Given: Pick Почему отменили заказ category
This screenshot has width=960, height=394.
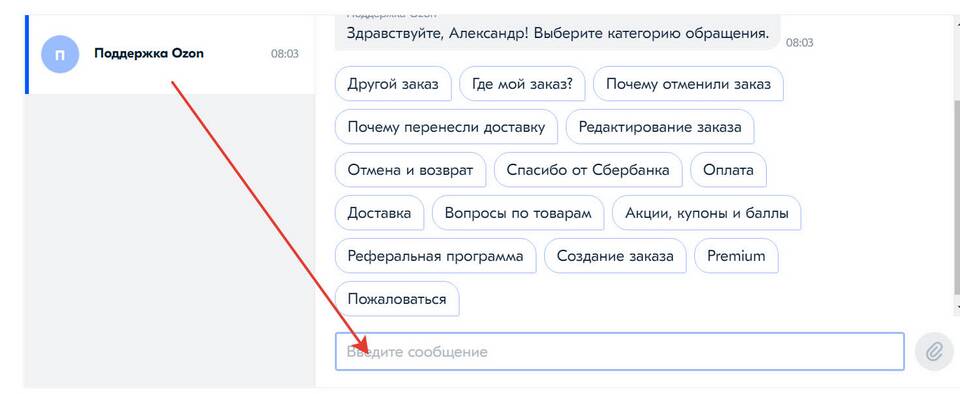Looking at the screenshot, I should pyautogui.click(x=688, y=84).
